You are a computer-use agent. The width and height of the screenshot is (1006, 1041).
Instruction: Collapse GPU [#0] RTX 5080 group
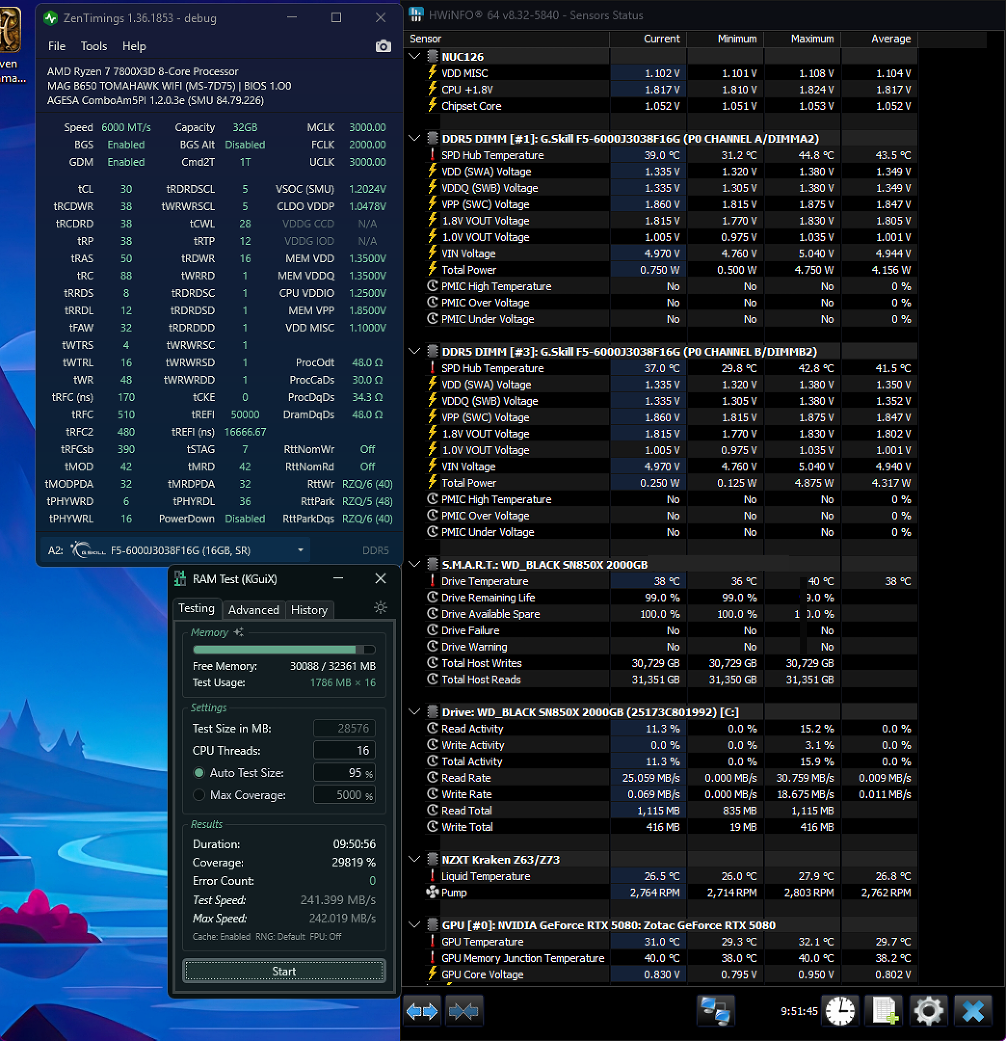coord(415,925)
